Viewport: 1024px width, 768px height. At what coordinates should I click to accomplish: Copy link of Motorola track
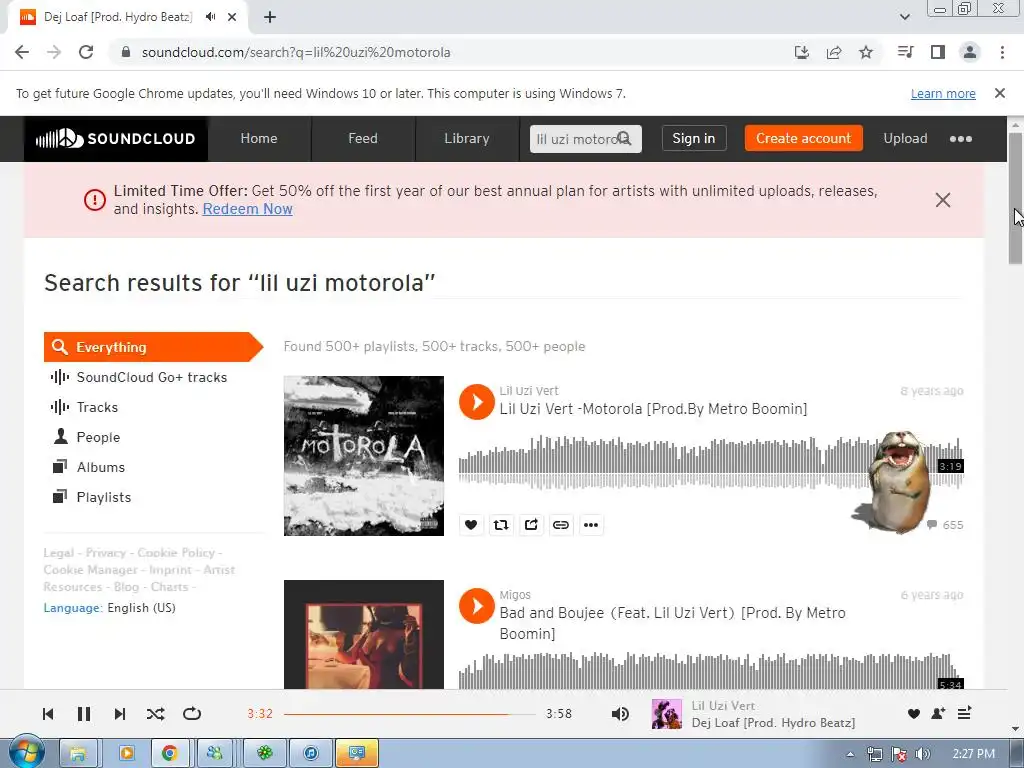(x=561, y=525)
